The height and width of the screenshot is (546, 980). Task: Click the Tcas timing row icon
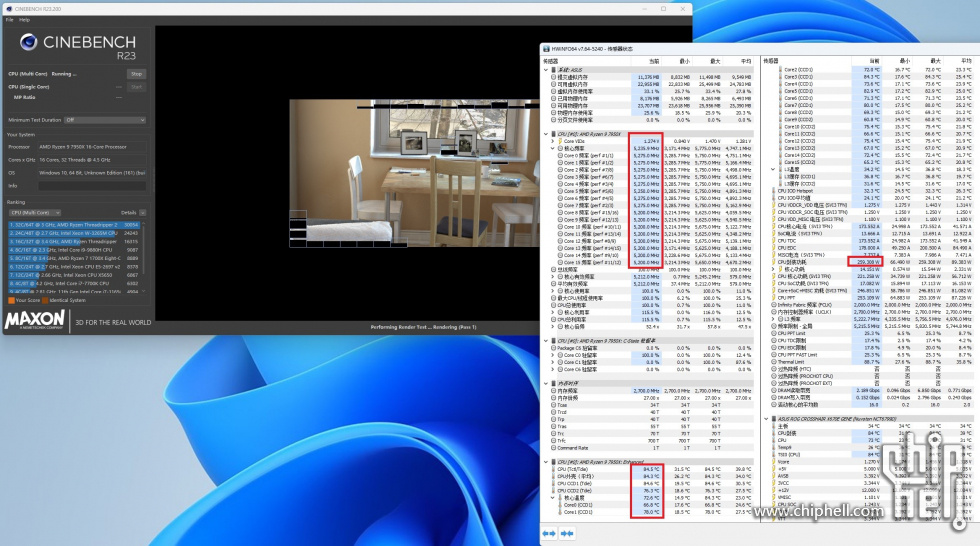(x=553, y=405)
